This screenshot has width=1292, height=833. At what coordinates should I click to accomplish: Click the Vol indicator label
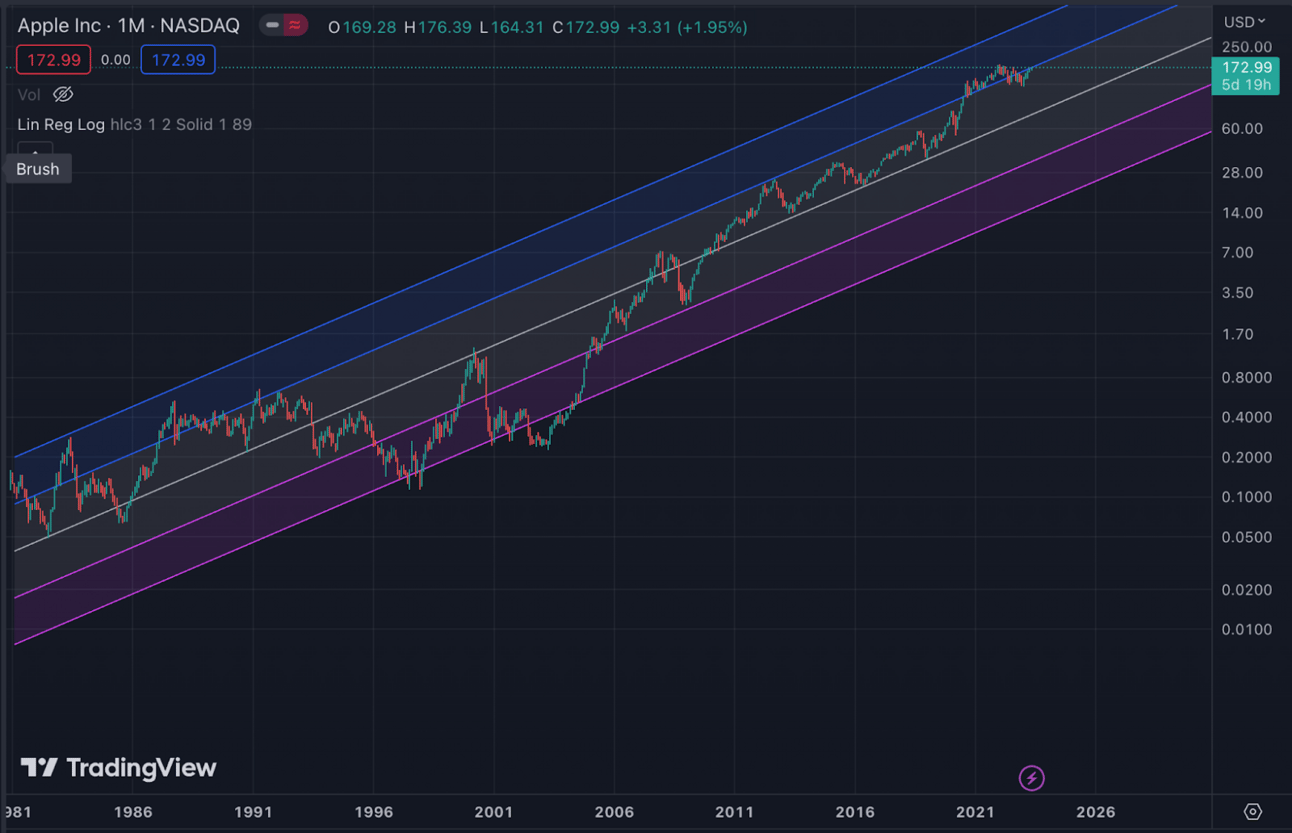click(x=29, y=94)
